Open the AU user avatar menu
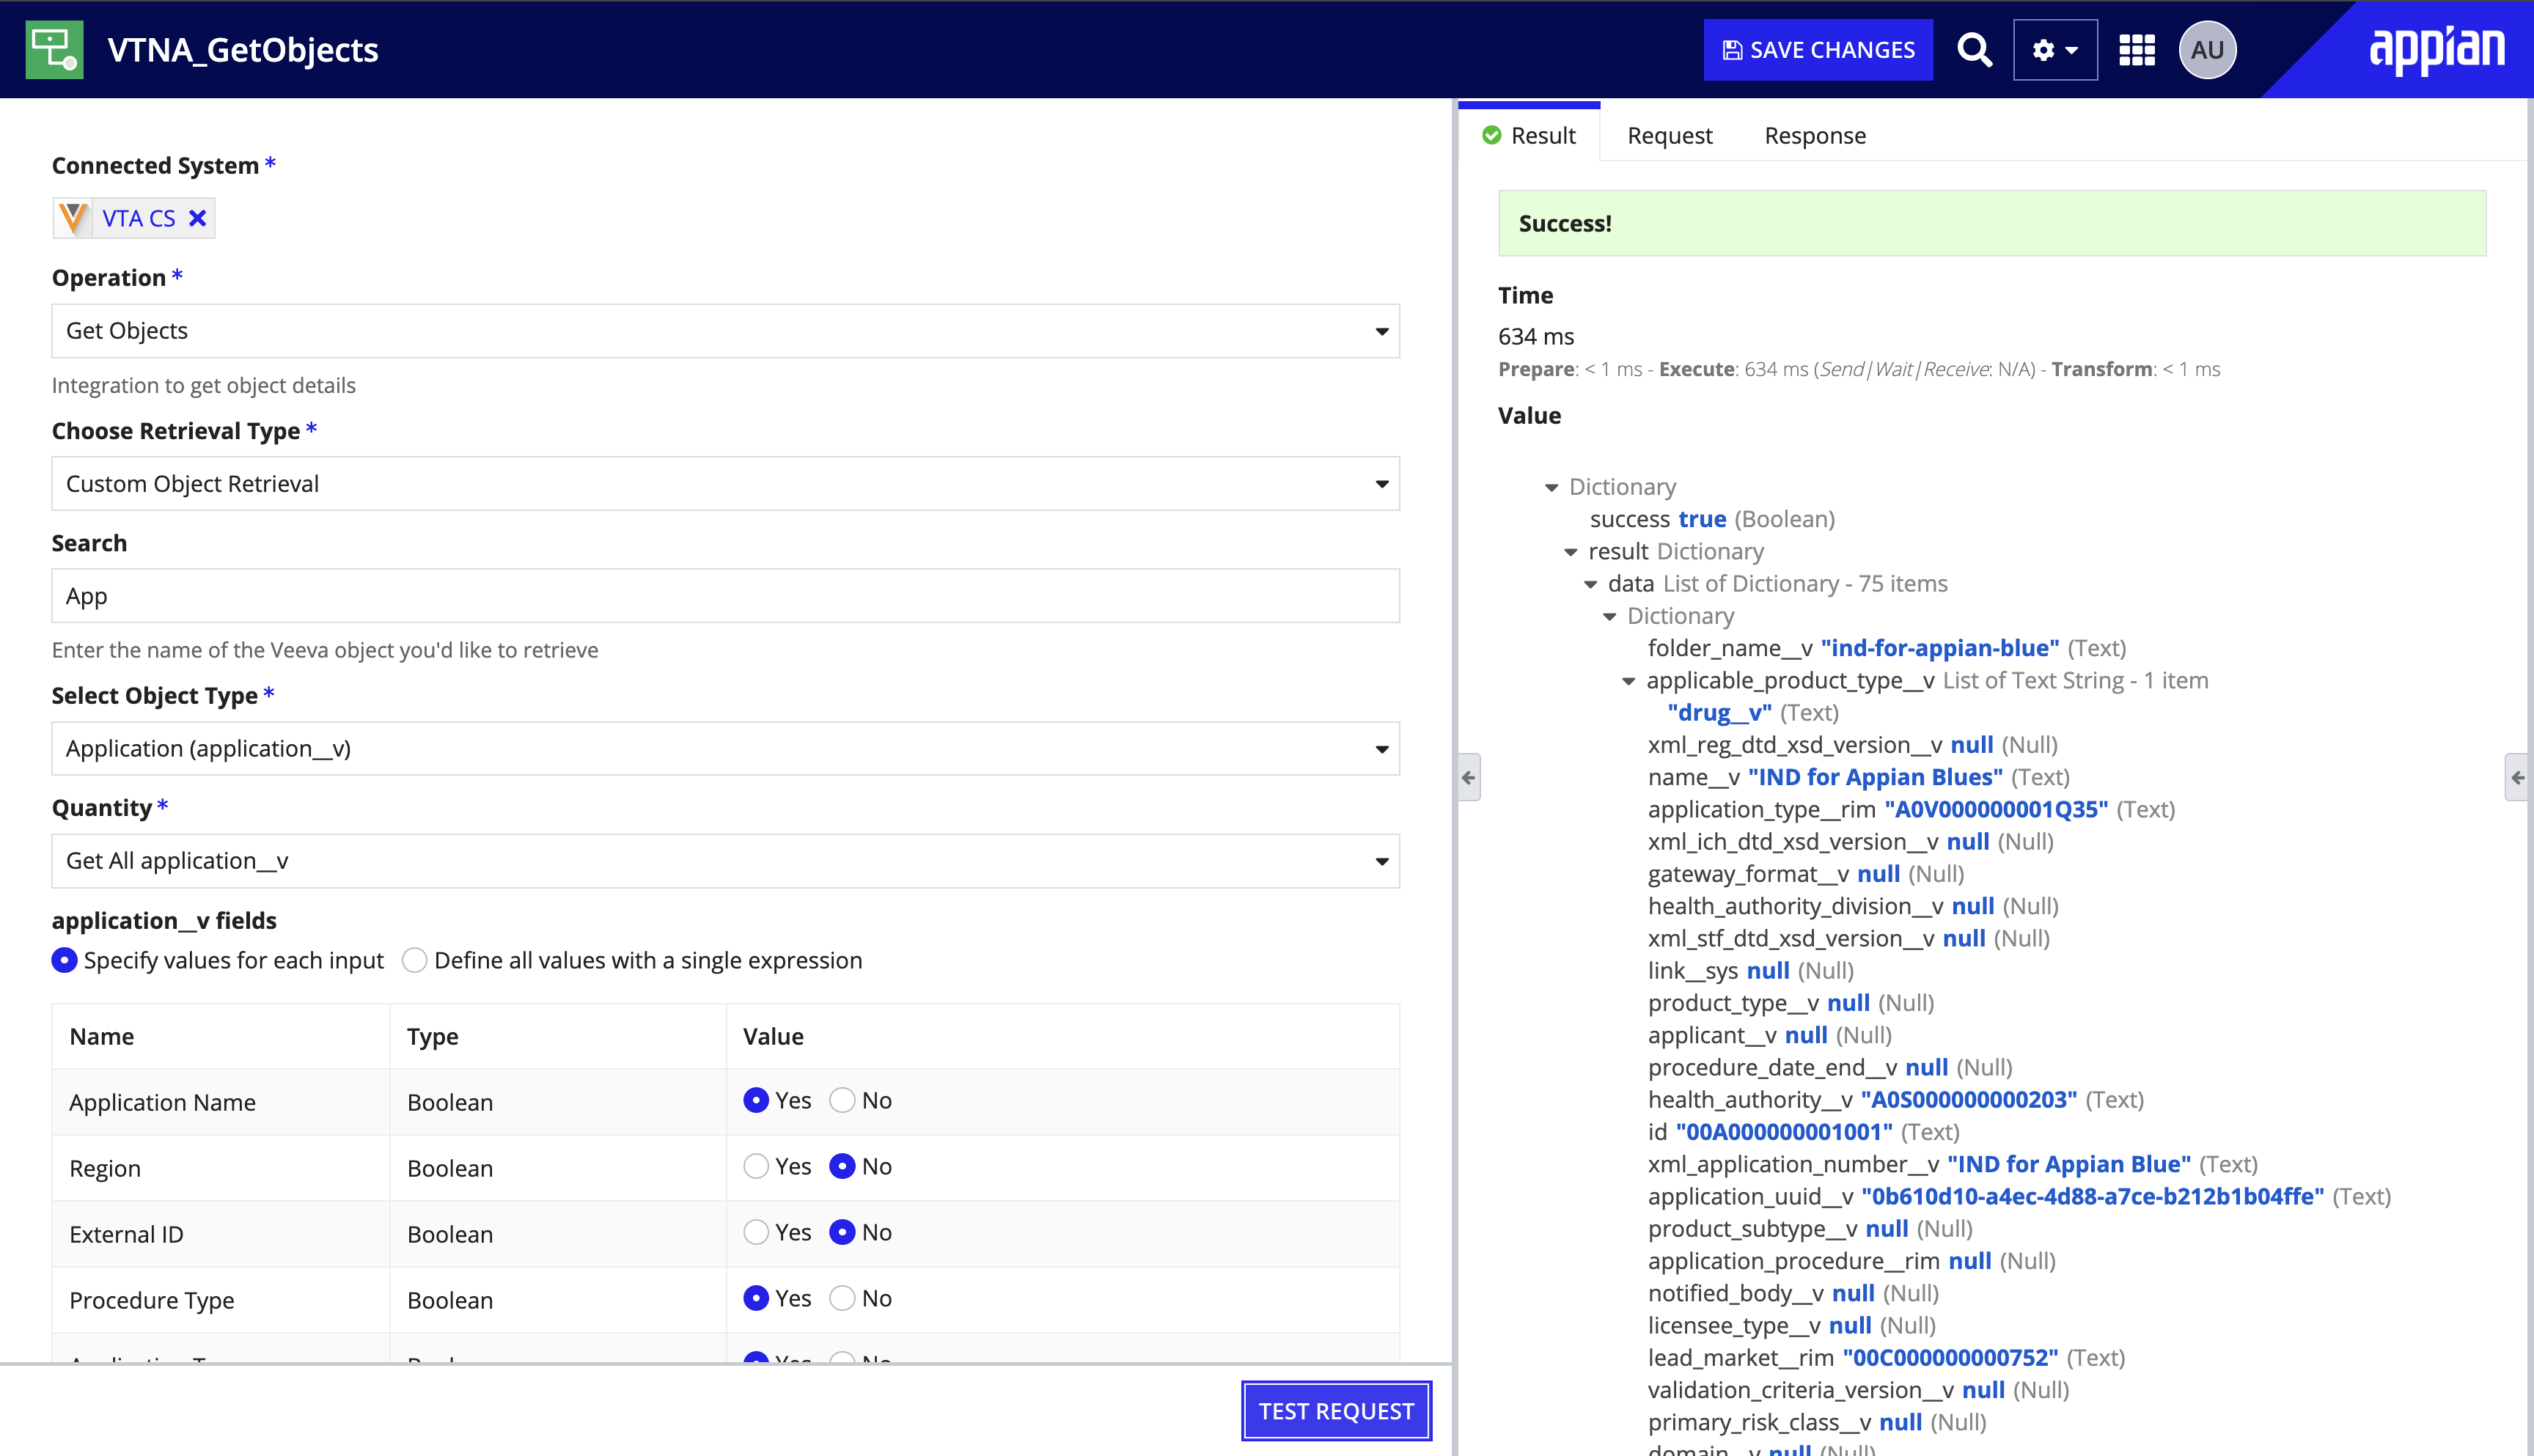Viewport: 2534px width, 1456px height. click(2207, 50)
